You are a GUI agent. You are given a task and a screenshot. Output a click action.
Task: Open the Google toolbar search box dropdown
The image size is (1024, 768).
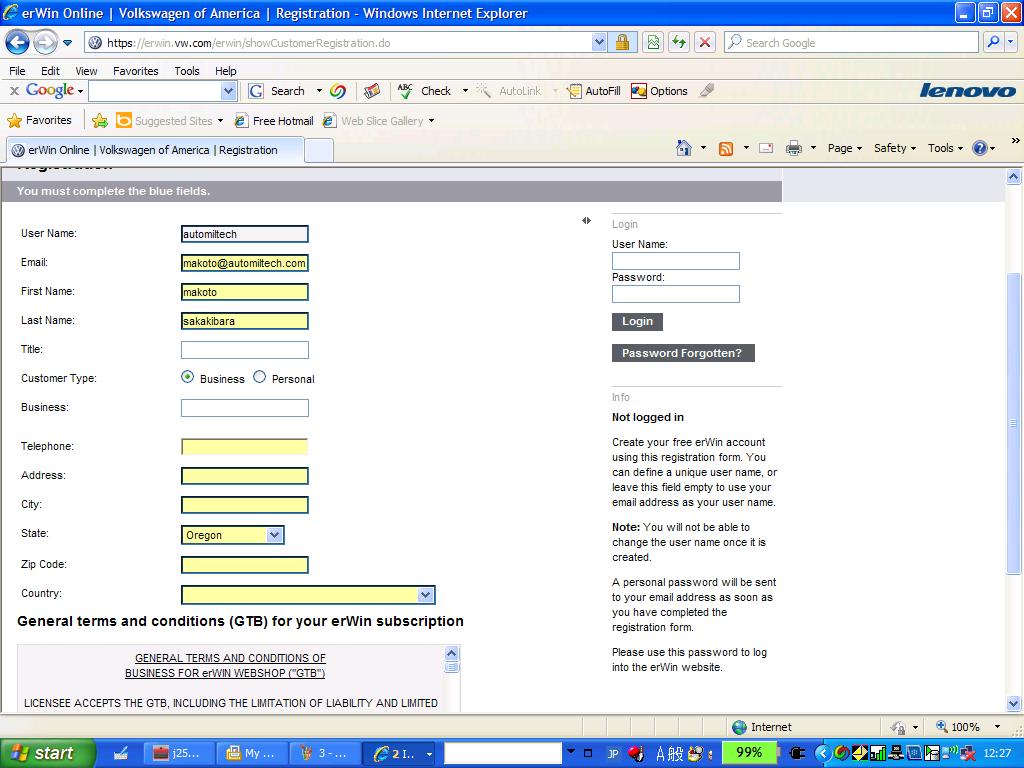coord(228,91)
